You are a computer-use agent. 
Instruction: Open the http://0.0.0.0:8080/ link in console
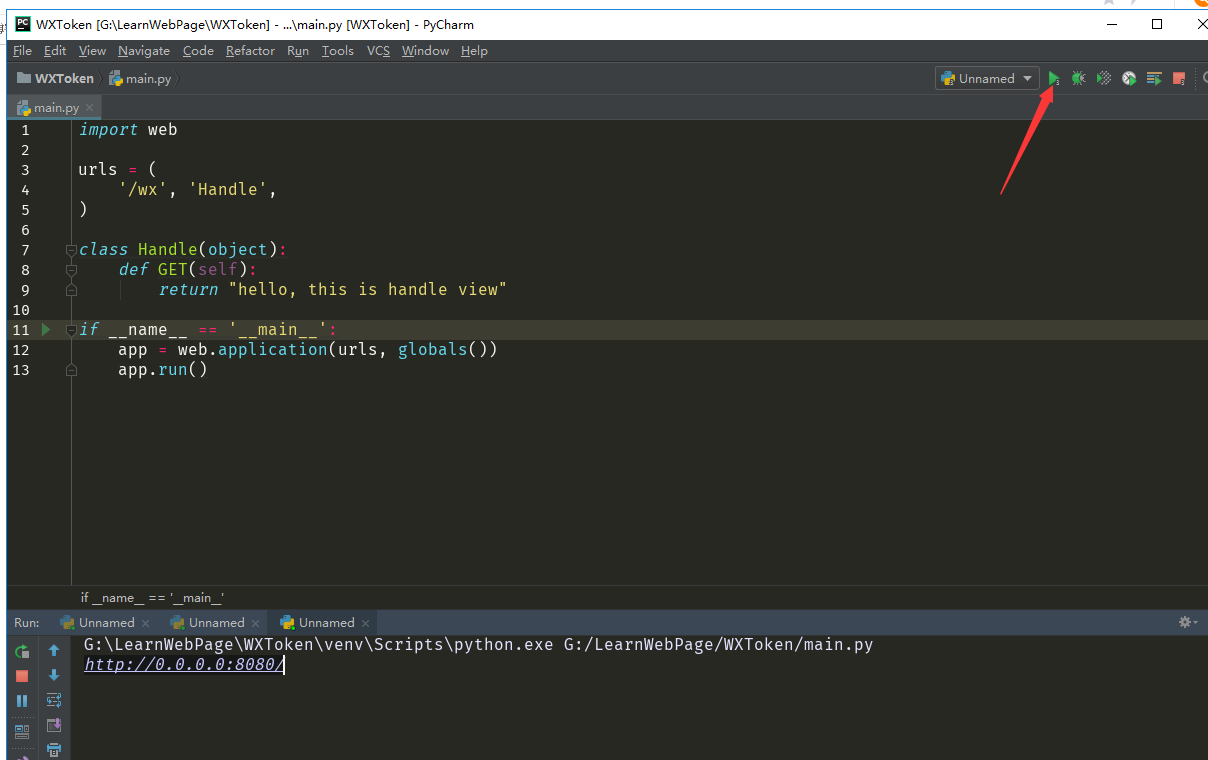pos(183,664)
